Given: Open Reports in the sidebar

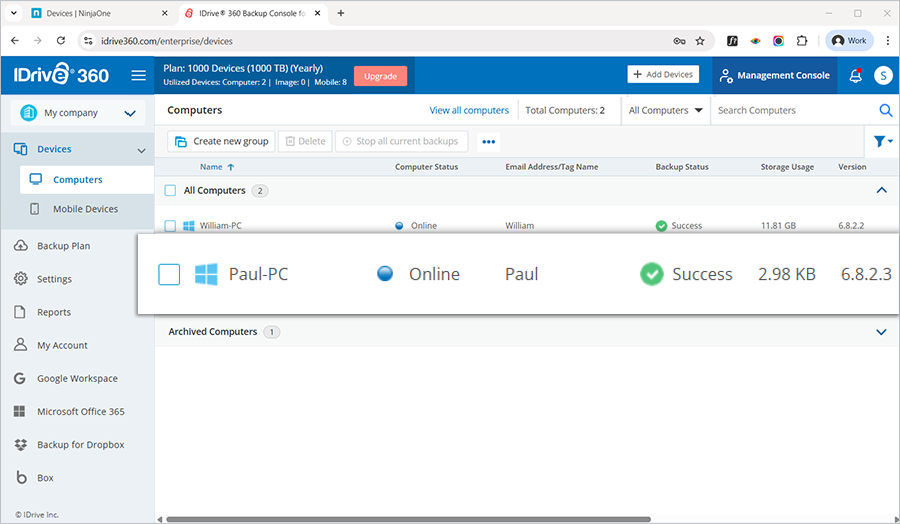Looking at the screenshot, I should point(53,312).
